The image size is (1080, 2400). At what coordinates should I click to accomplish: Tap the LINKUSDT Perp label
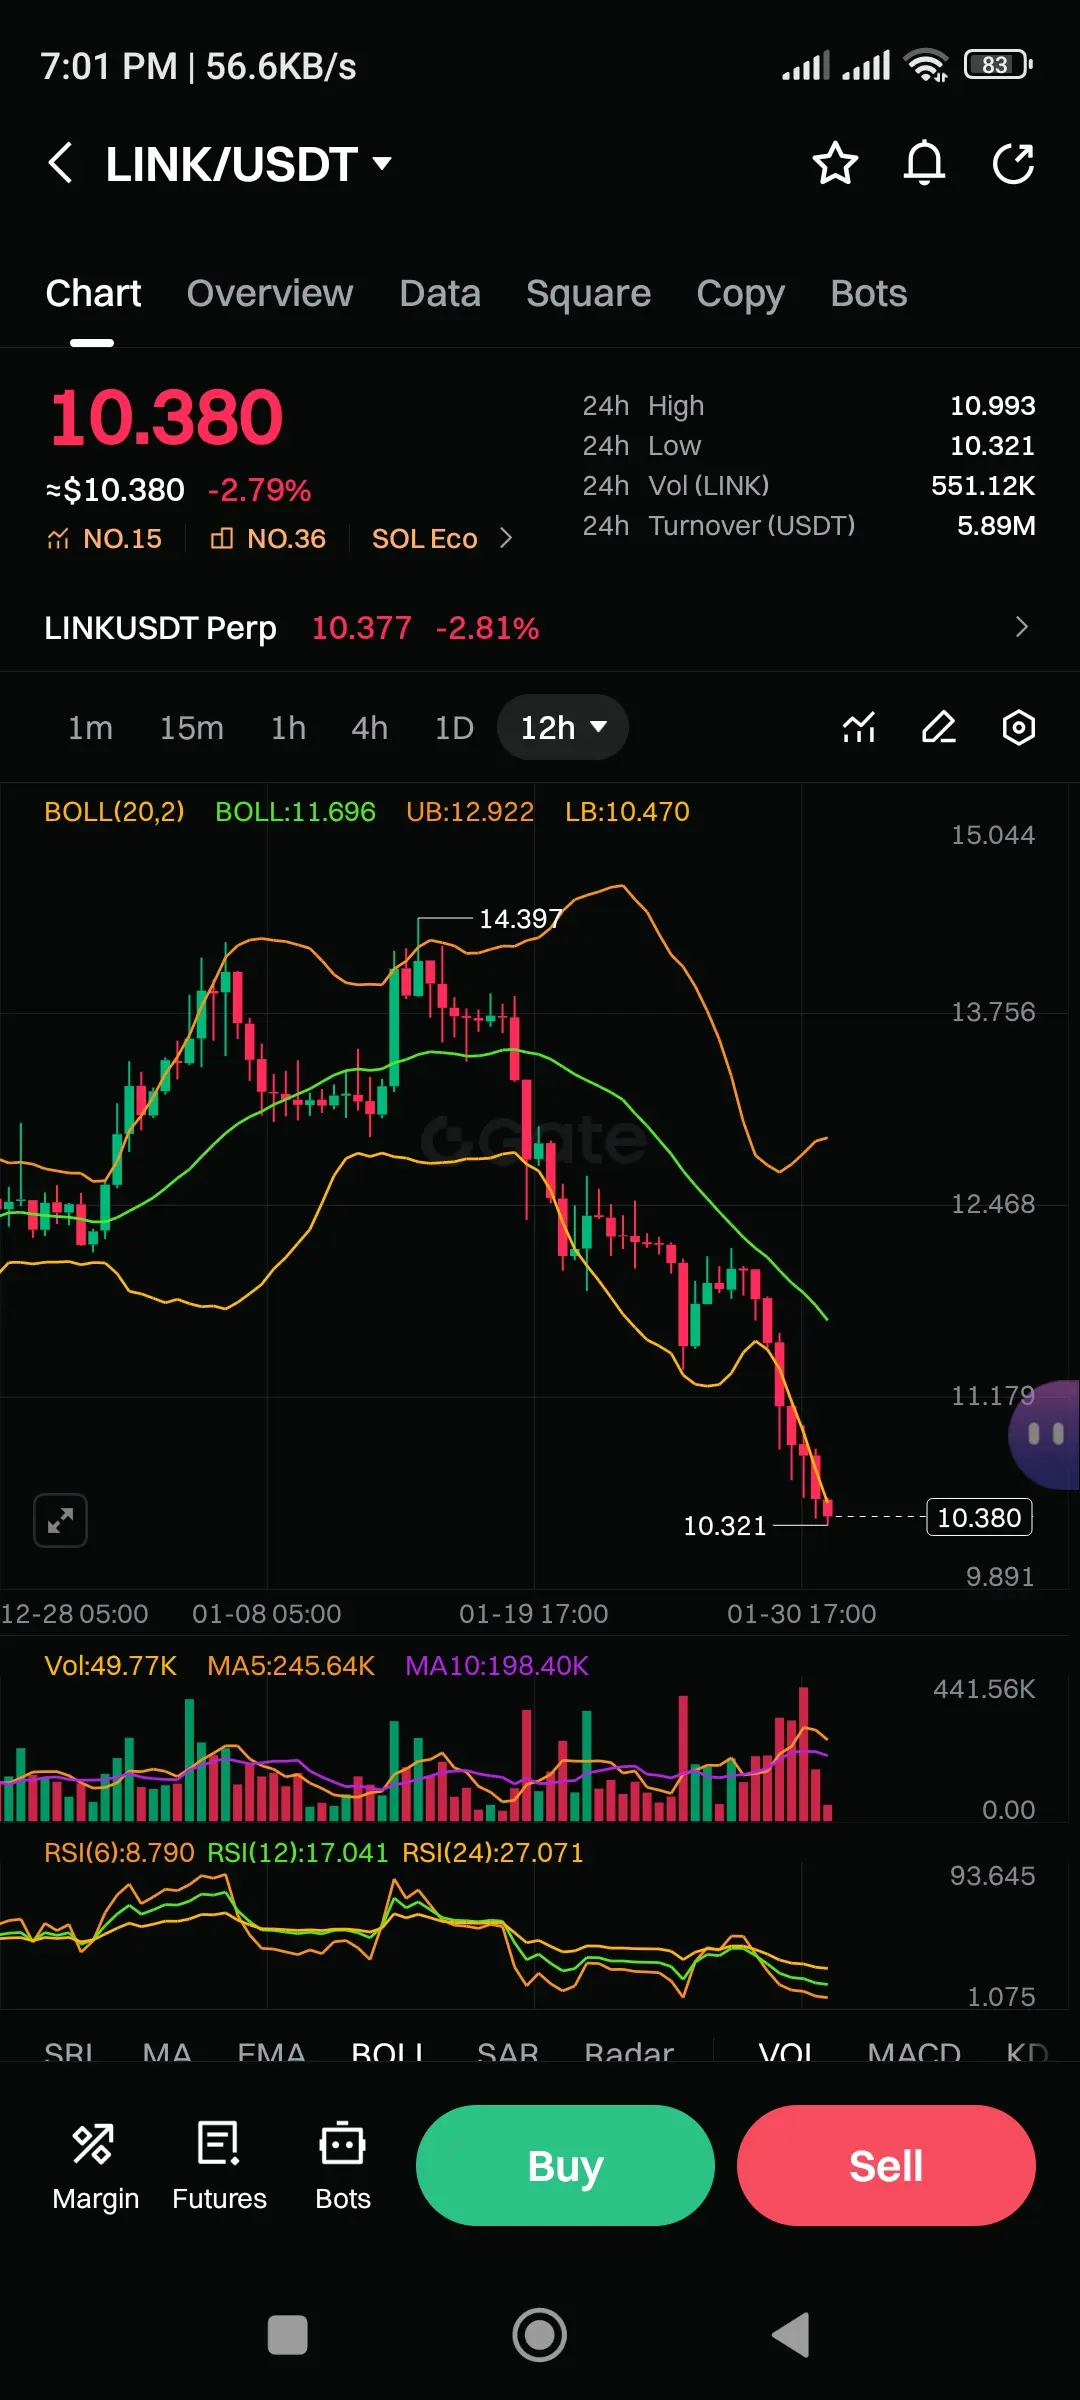pyautogui.click(x=160, y=628)
